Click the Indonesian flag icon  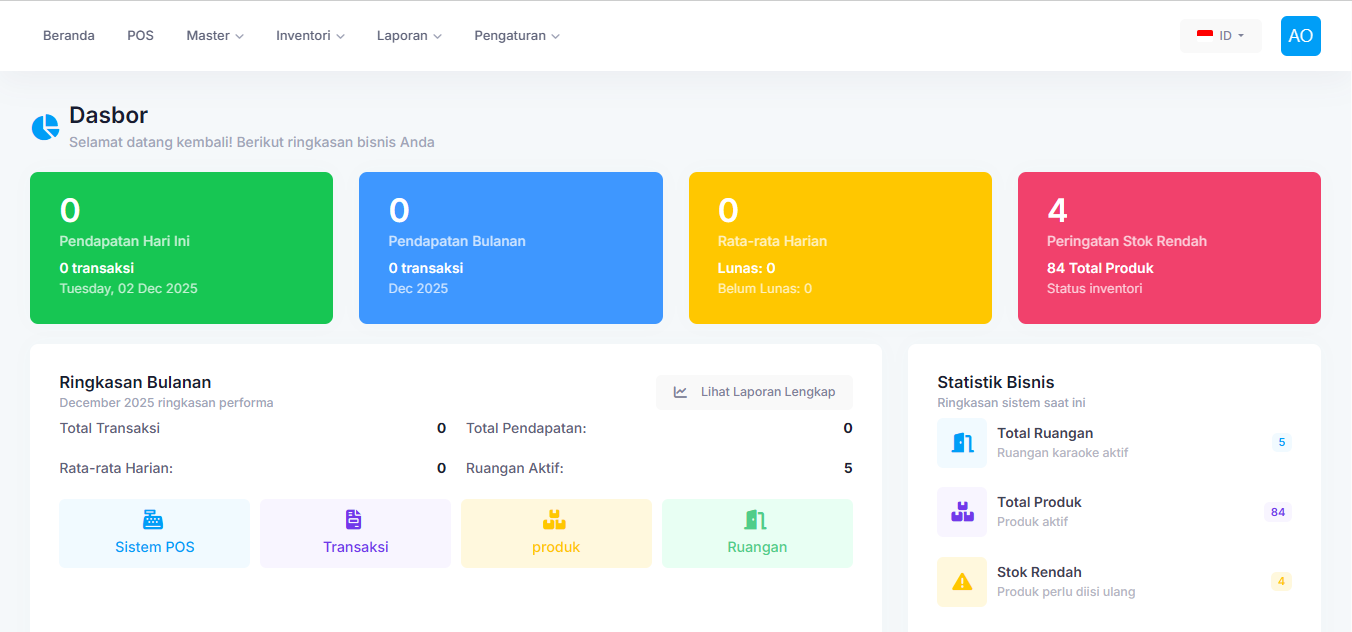point(1205,35)
